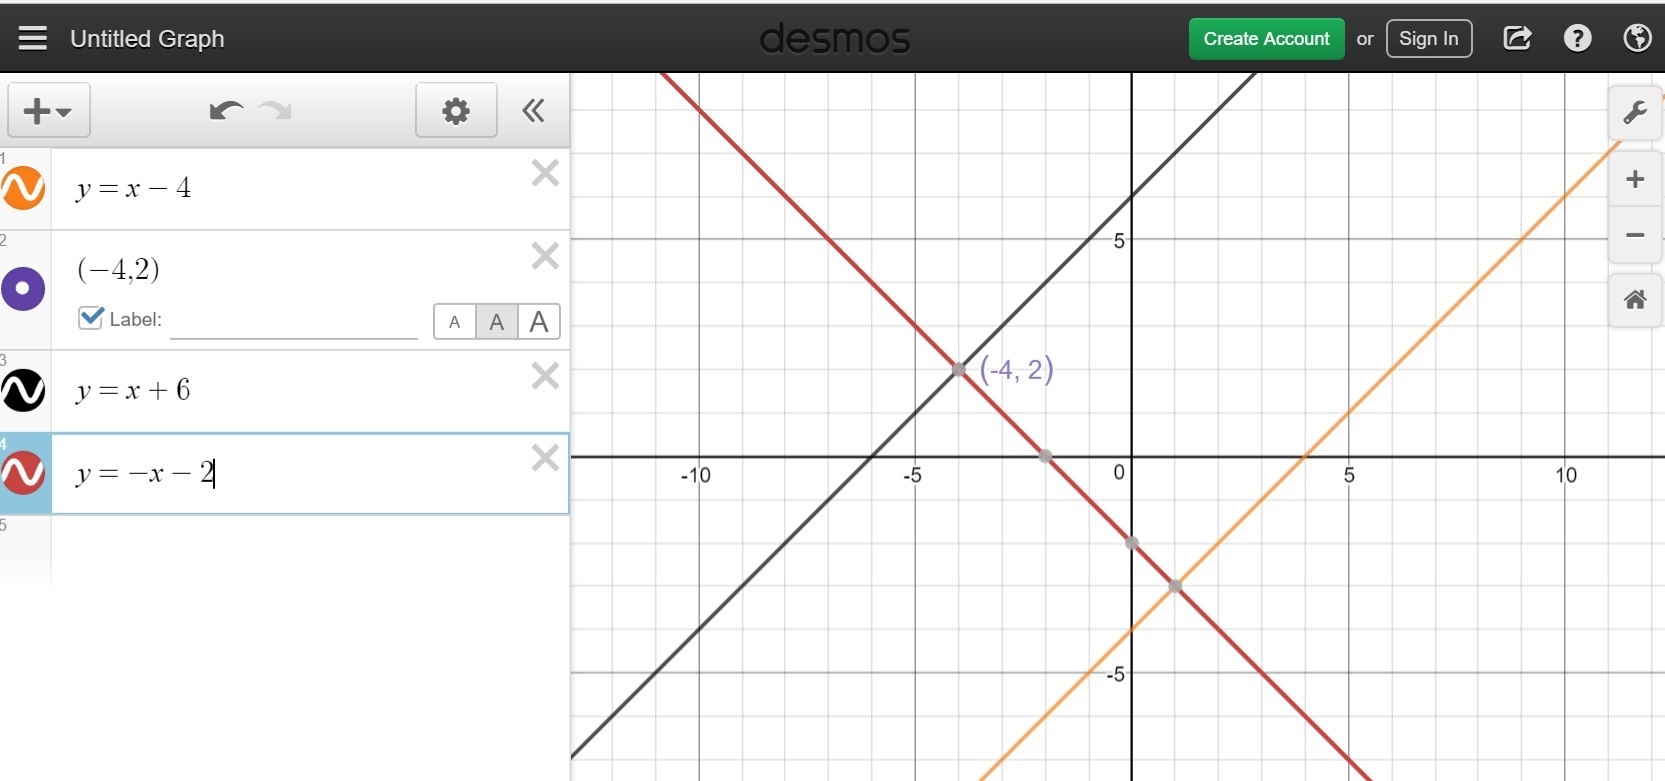Choose the medium label size A
The width and height of the screenshot is (1665, 781).
[497, 322]
